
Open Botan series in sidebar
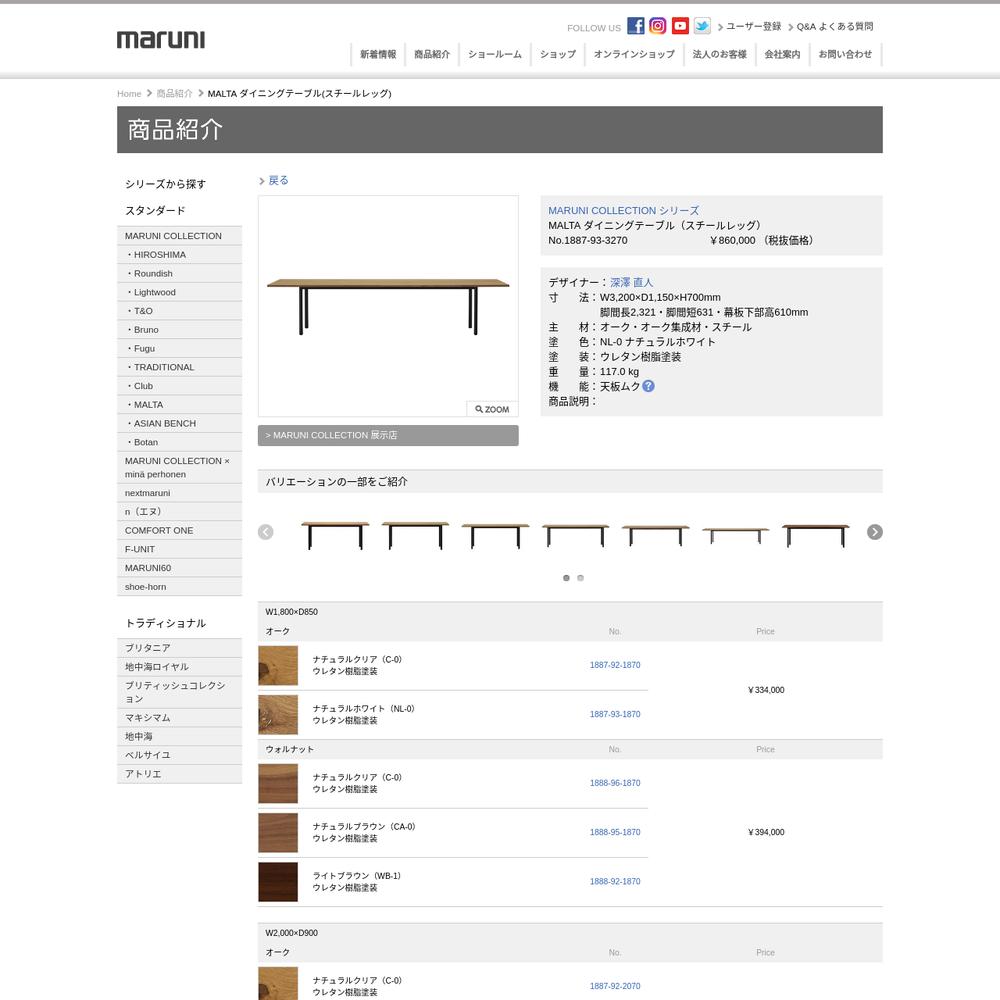click(x=179, y=442)
